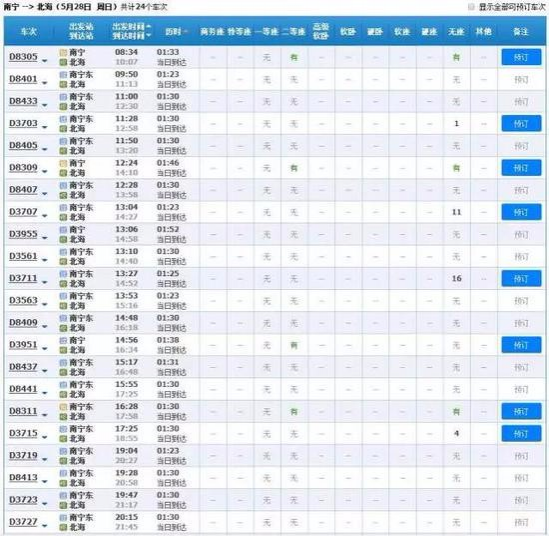Click the station icon beside 南宁 in D3951 row
Viewport: 549px width, 536px height.
pos(63,340)
